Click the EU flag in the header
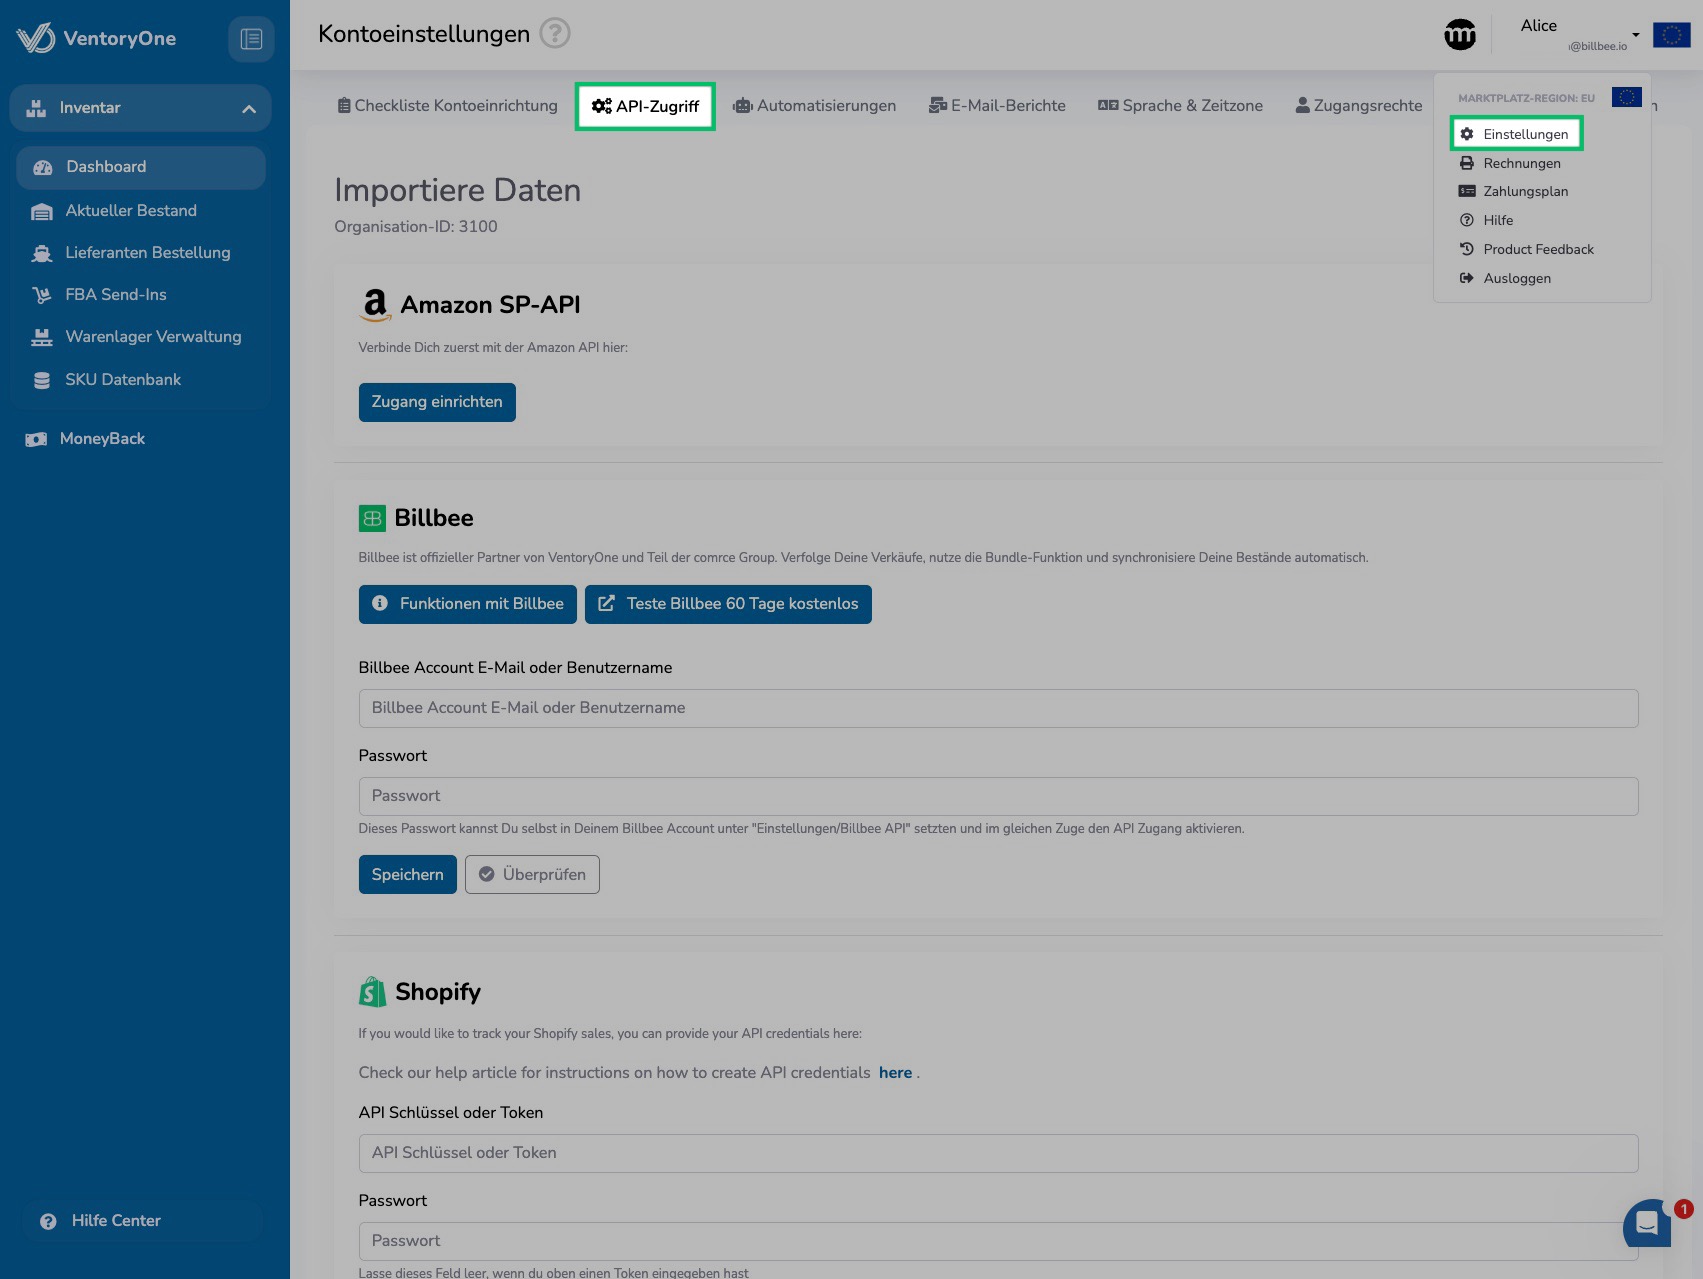 click(x=1671, y=35)
